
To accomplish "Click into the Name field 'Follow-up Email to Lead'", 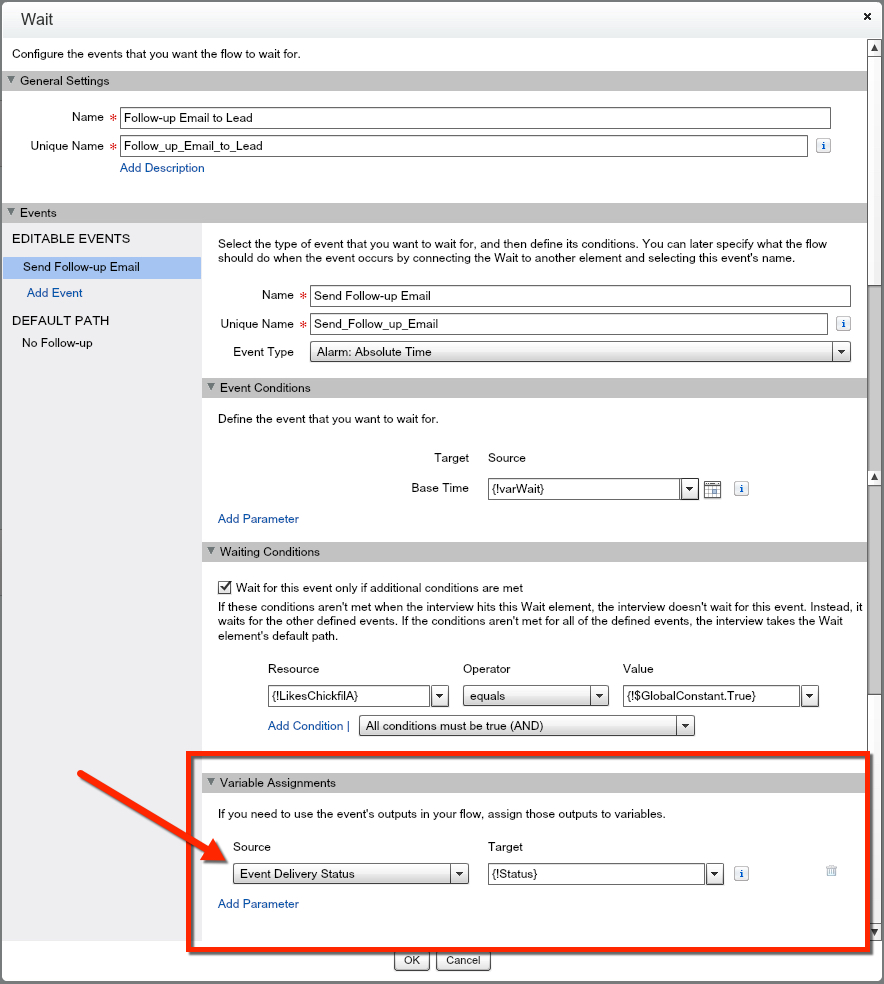I will coord(474,118).
